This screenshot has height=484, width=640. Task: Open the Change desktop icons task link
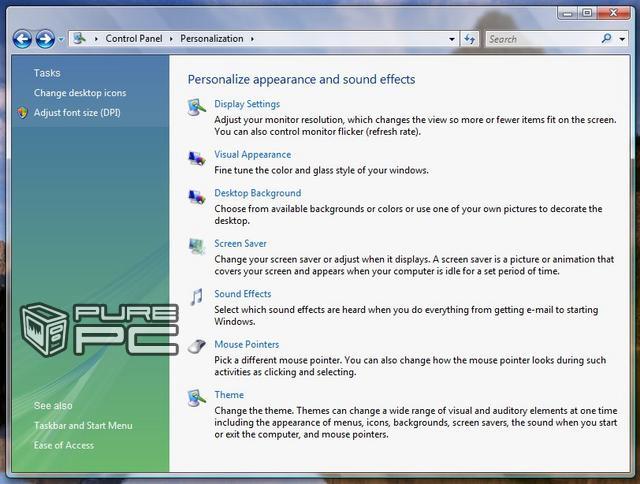80,93
